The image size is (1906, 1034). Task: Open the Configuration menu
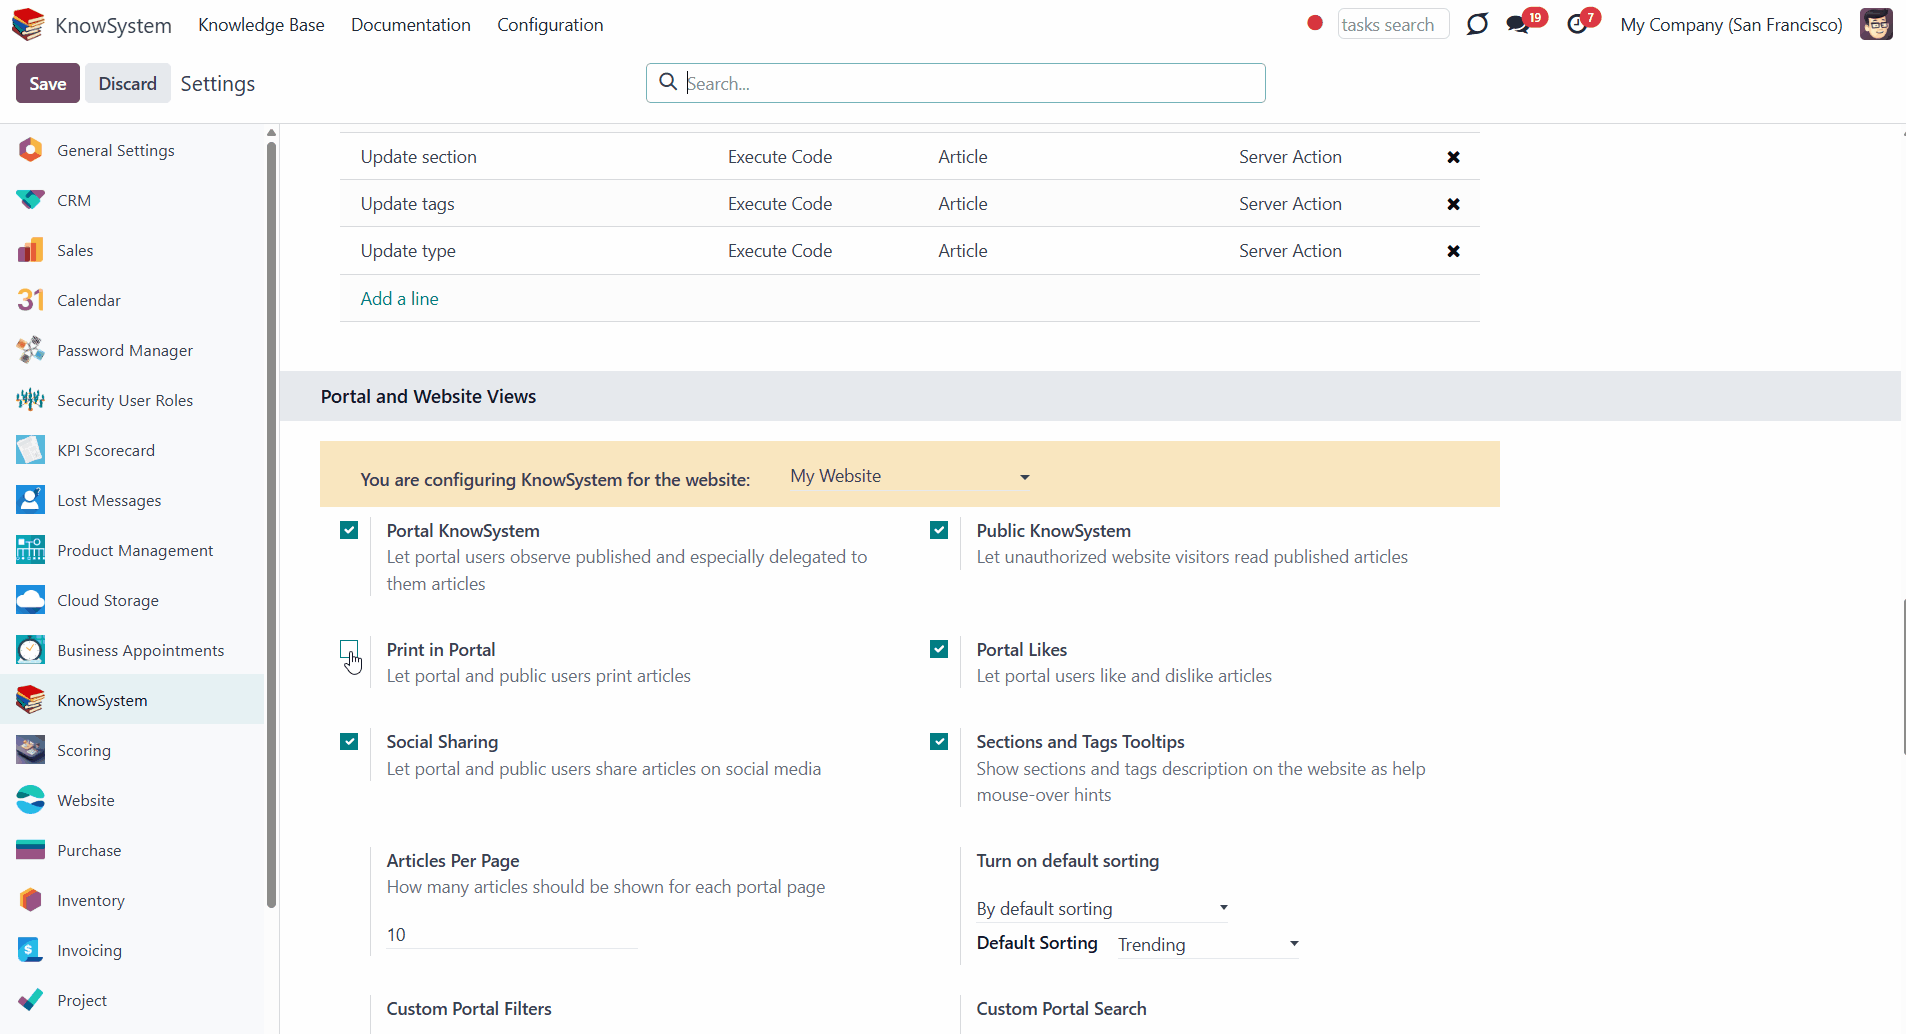(x=550, y=25)
